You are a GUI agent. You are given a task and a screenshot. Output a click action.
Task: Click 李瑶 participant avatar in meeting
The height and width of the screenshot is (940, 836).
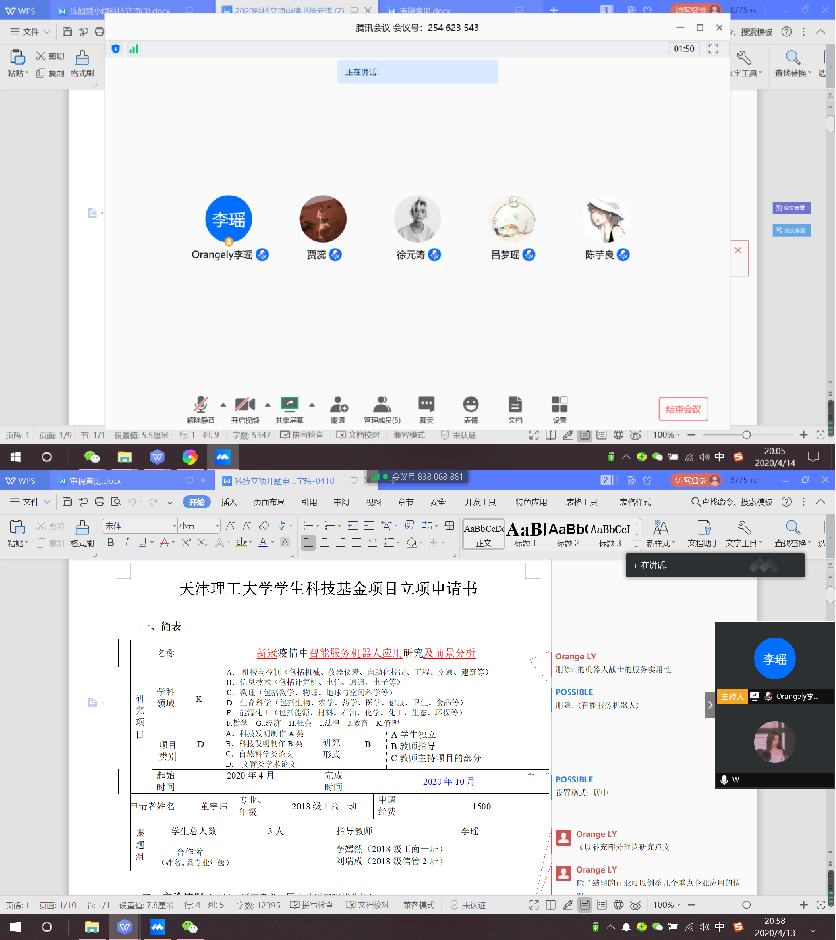click(228, 217)
